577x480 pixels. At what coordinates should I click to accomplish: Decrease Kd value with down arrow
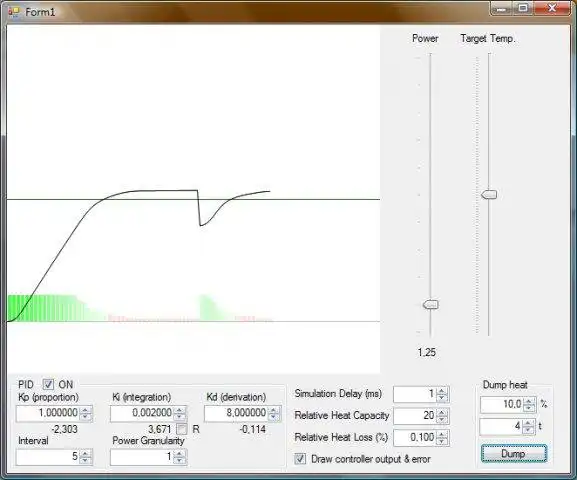pos(273,417)
